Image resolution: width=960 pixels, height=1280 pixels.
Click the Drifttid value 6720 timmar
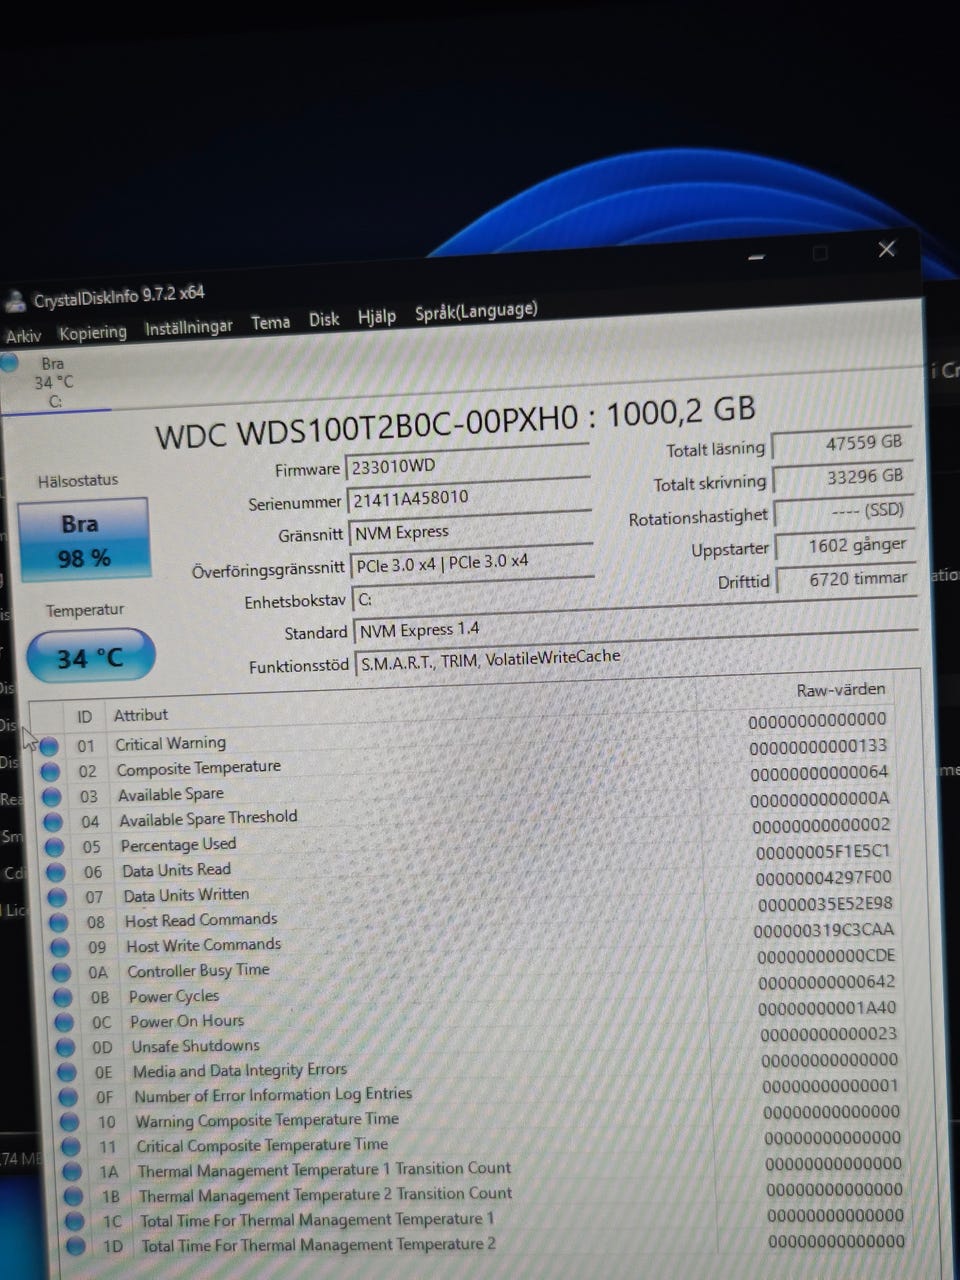pyautogui.click(x=847, y=578)
